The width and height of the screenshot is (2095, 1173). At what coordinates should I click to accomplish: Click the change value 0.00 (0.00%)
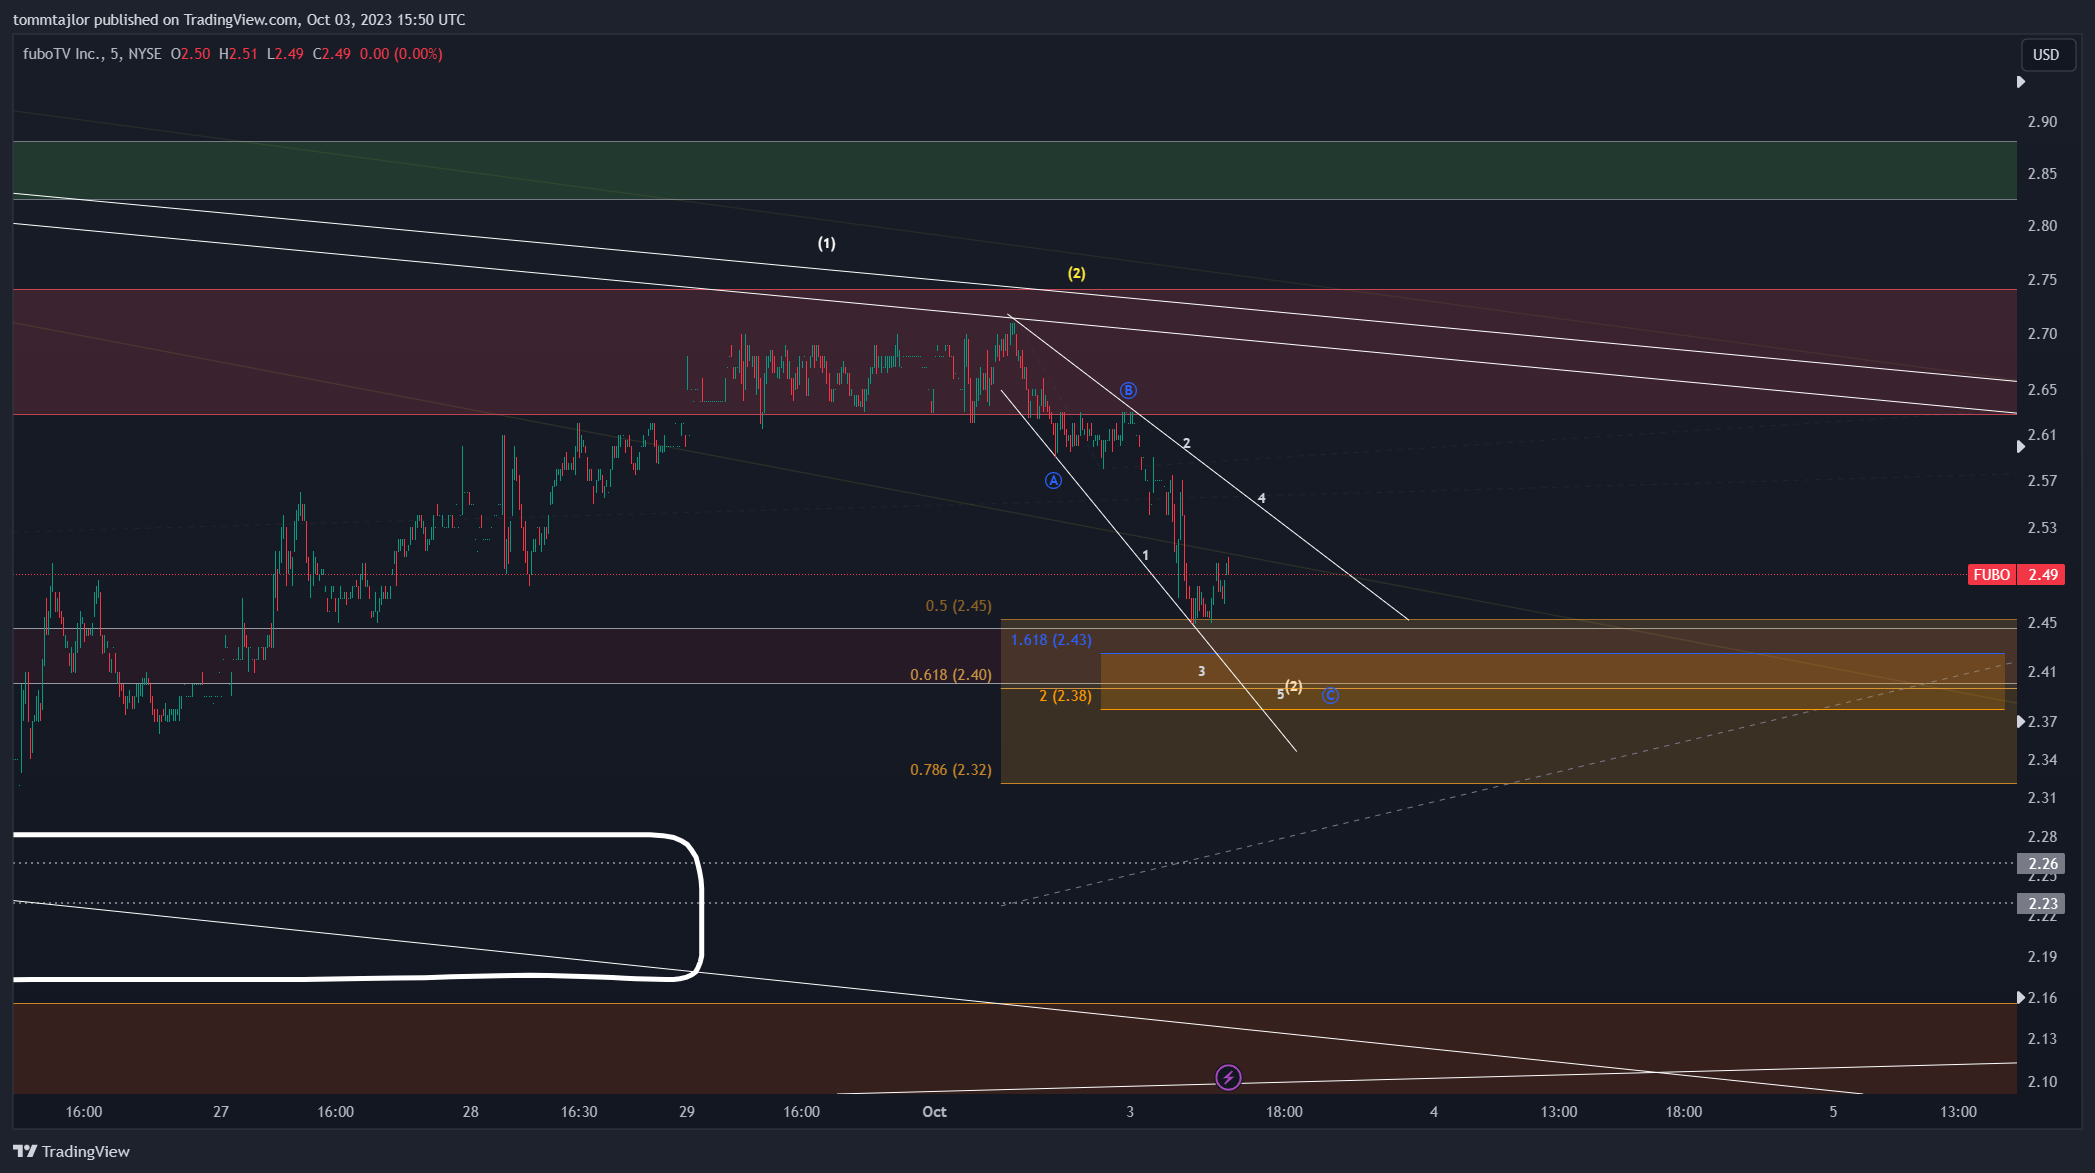(x=401, y=54)
